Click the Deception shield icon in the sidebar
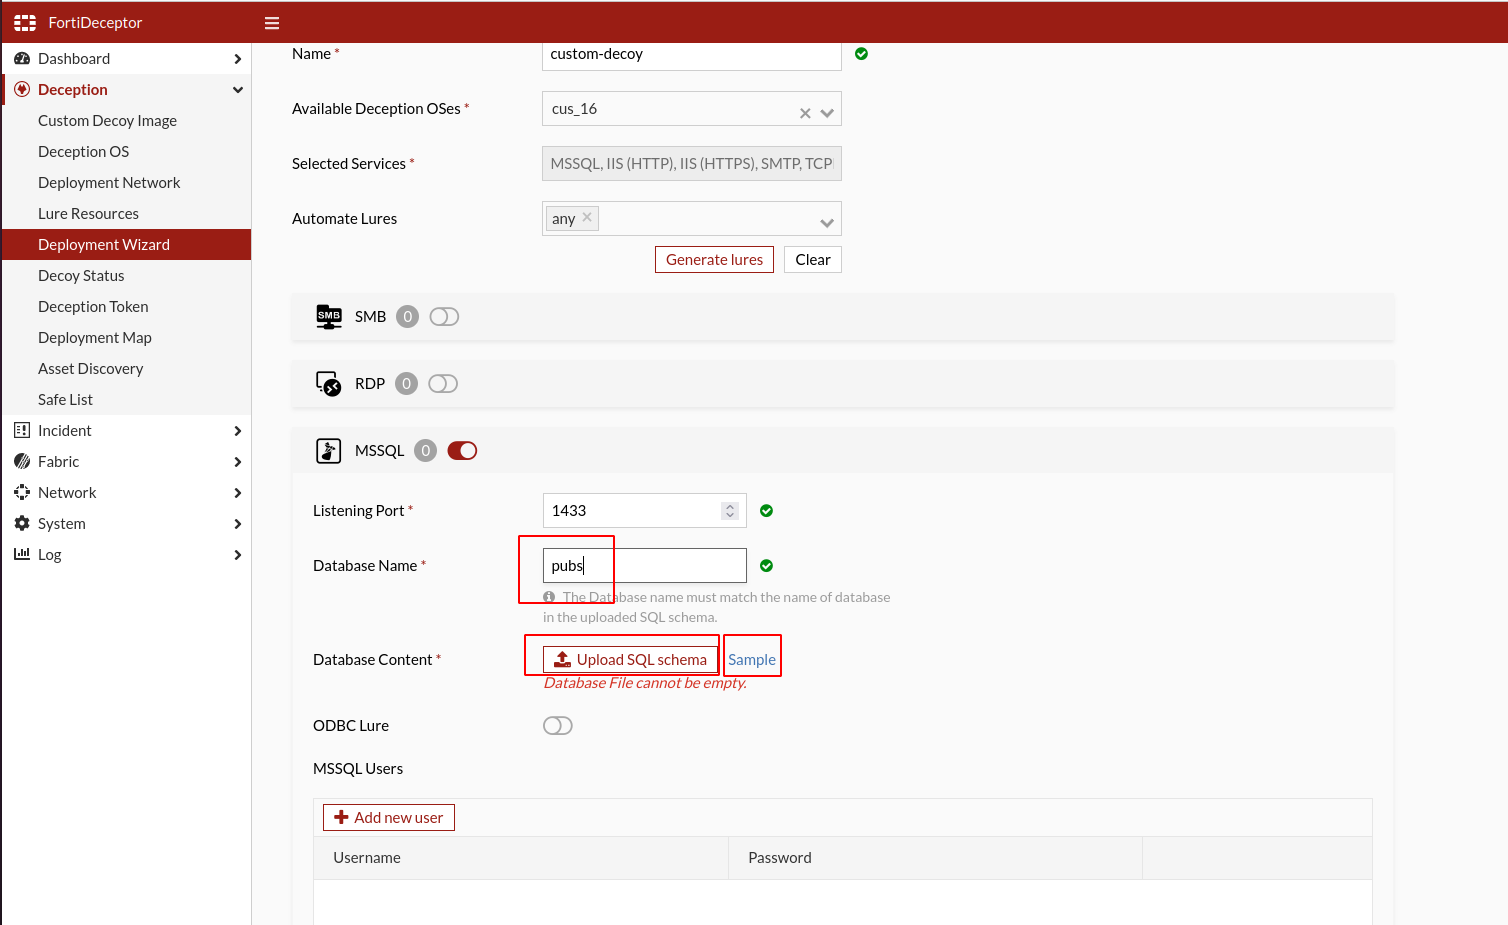Image resolution: width=1508 pixels, height=925 pixels. (x=21, y=89)
